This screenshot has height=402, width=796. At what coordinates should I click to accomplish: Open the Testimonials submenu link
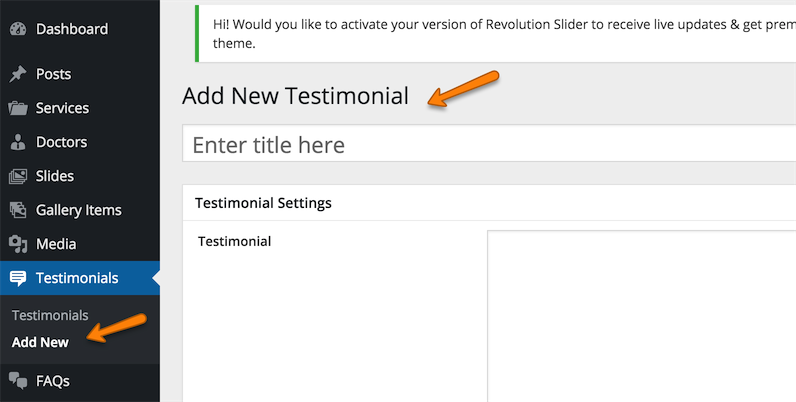[x=50, y=315]
